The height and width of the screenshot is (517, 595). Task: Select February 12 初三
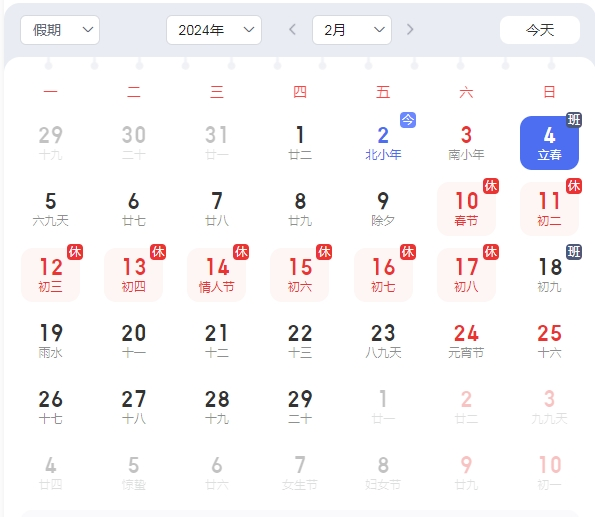[50, 275]
